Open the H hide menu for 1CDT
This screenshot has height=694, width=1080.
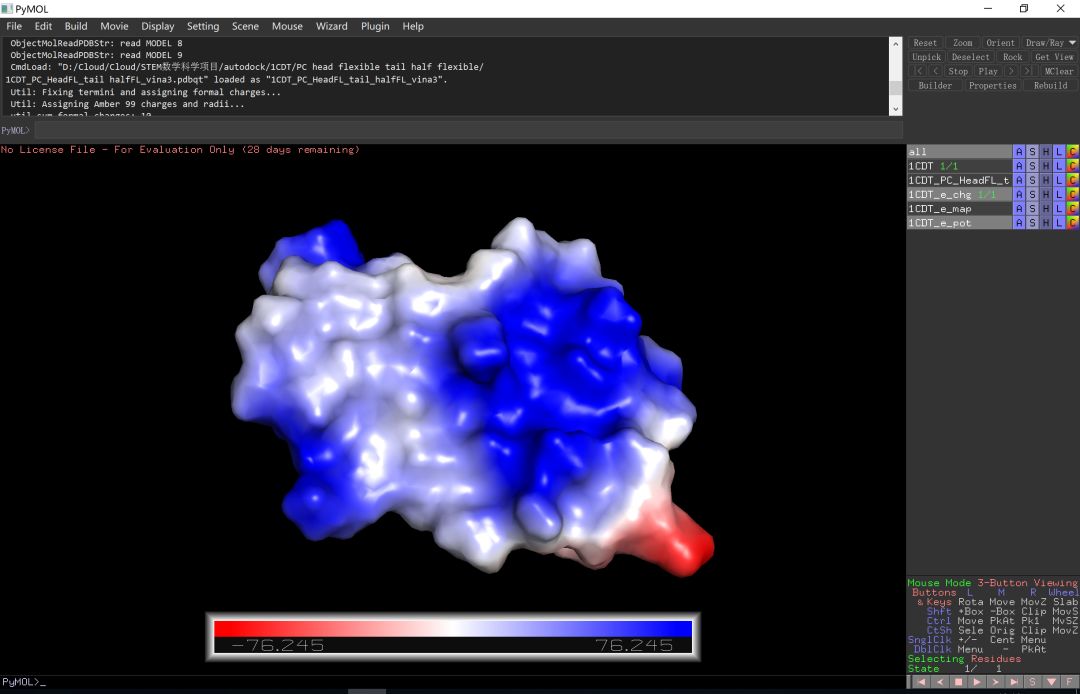coord(1046,166)
